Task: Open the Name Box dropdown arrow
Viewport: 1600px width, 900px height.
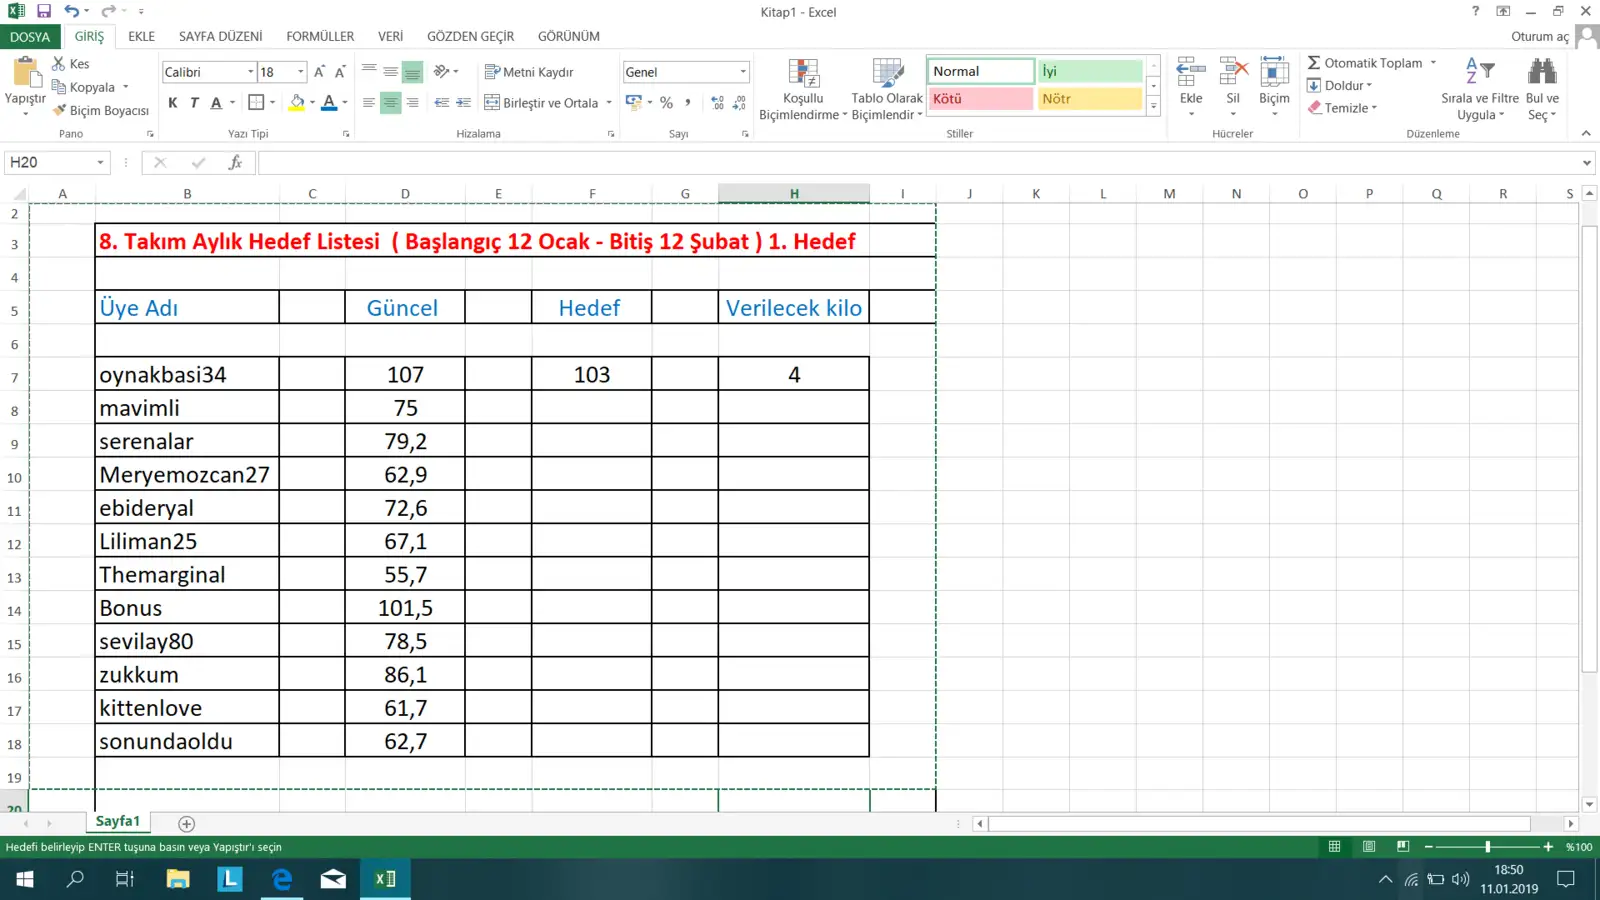Action: click(100, 162)
